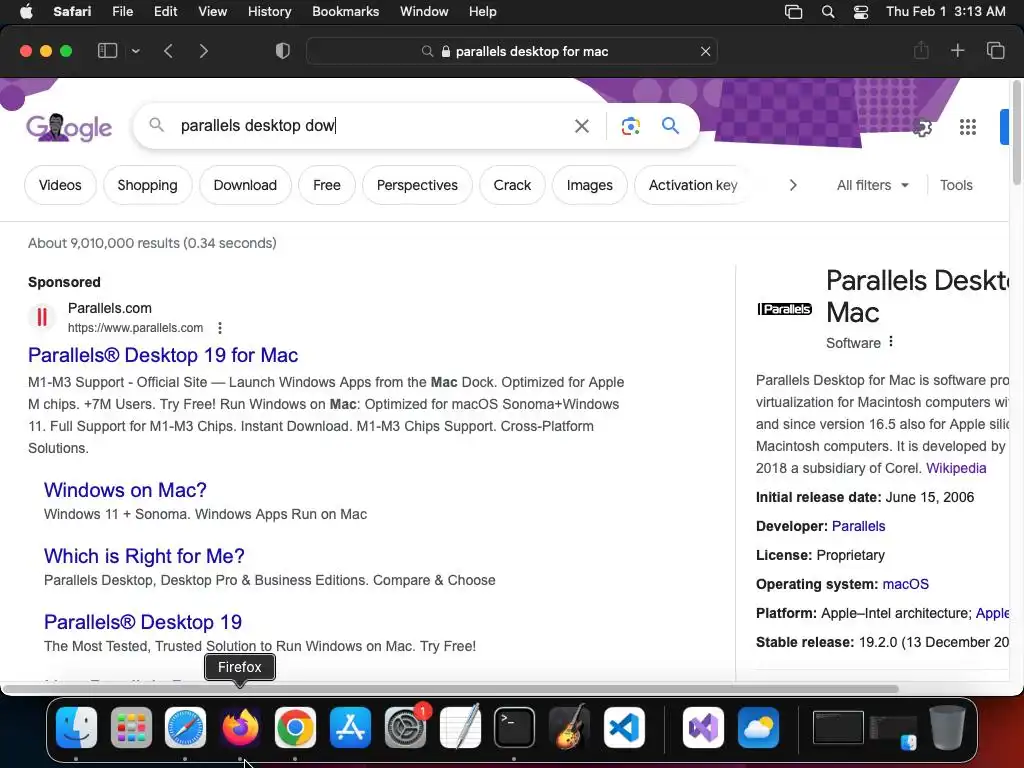Screen dimensions: 1024x768
Task: Click the Parallels.com favicon
Action: tap(42, 317)
